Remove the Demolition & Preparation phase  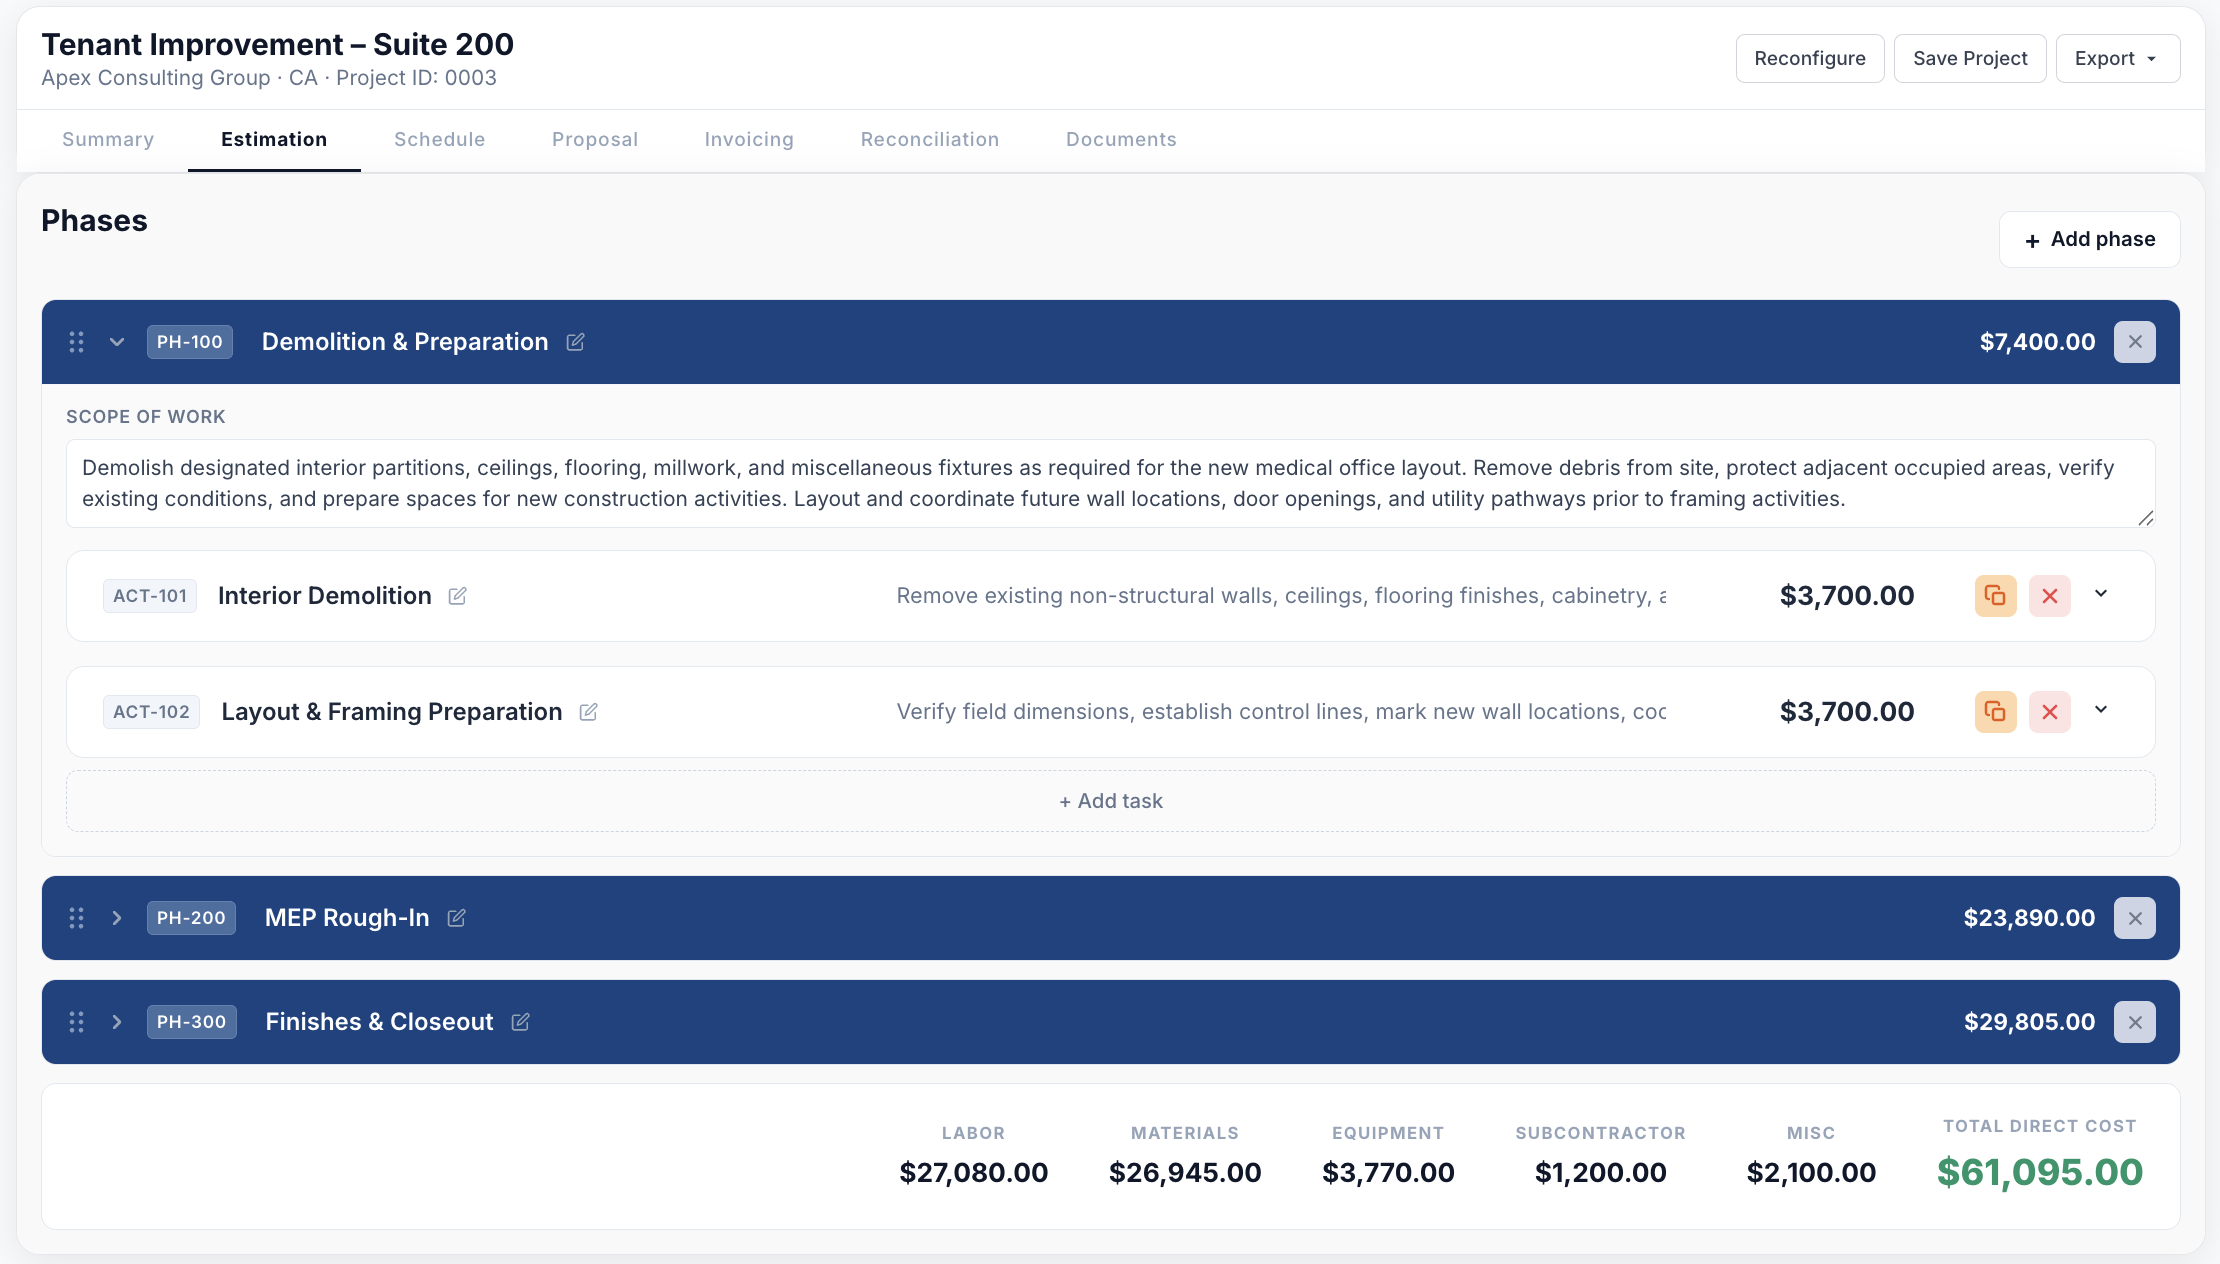pos(2134,342)
